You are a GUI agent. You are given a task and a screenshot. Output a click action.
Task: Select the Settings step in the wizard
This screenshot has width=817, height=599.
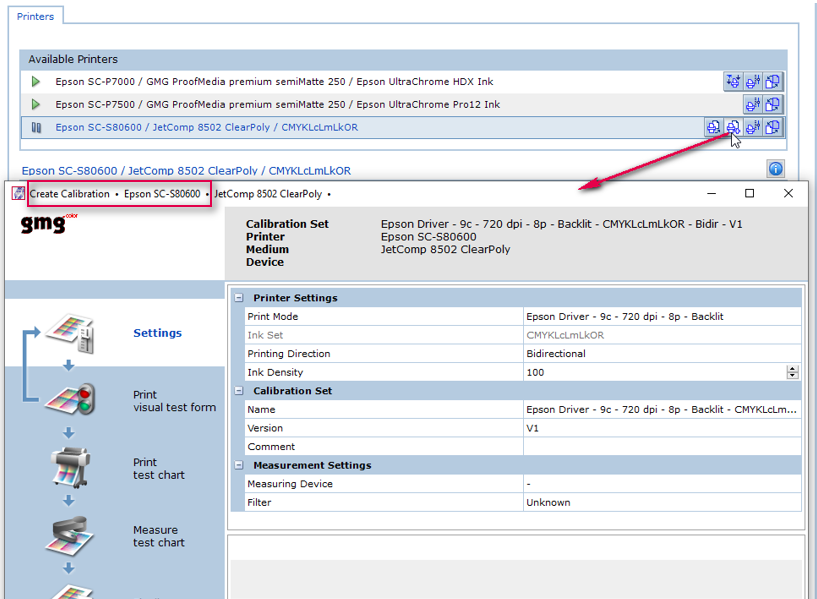[x=157, y=333]
